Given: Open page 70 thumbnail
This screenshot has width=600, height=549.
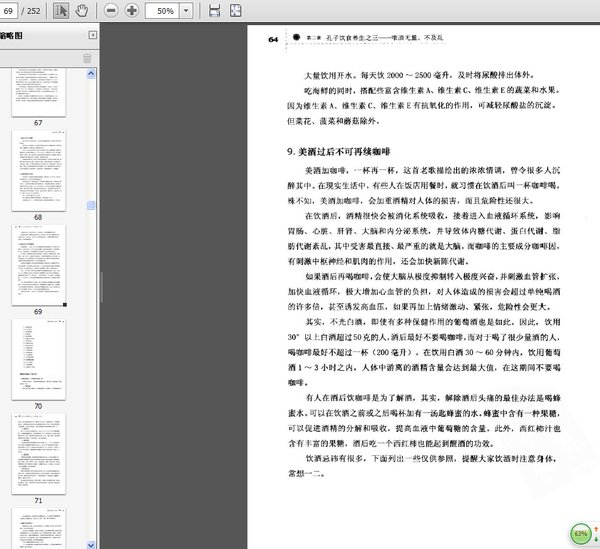Looking at the screenshot, I should tap(39, 360).
